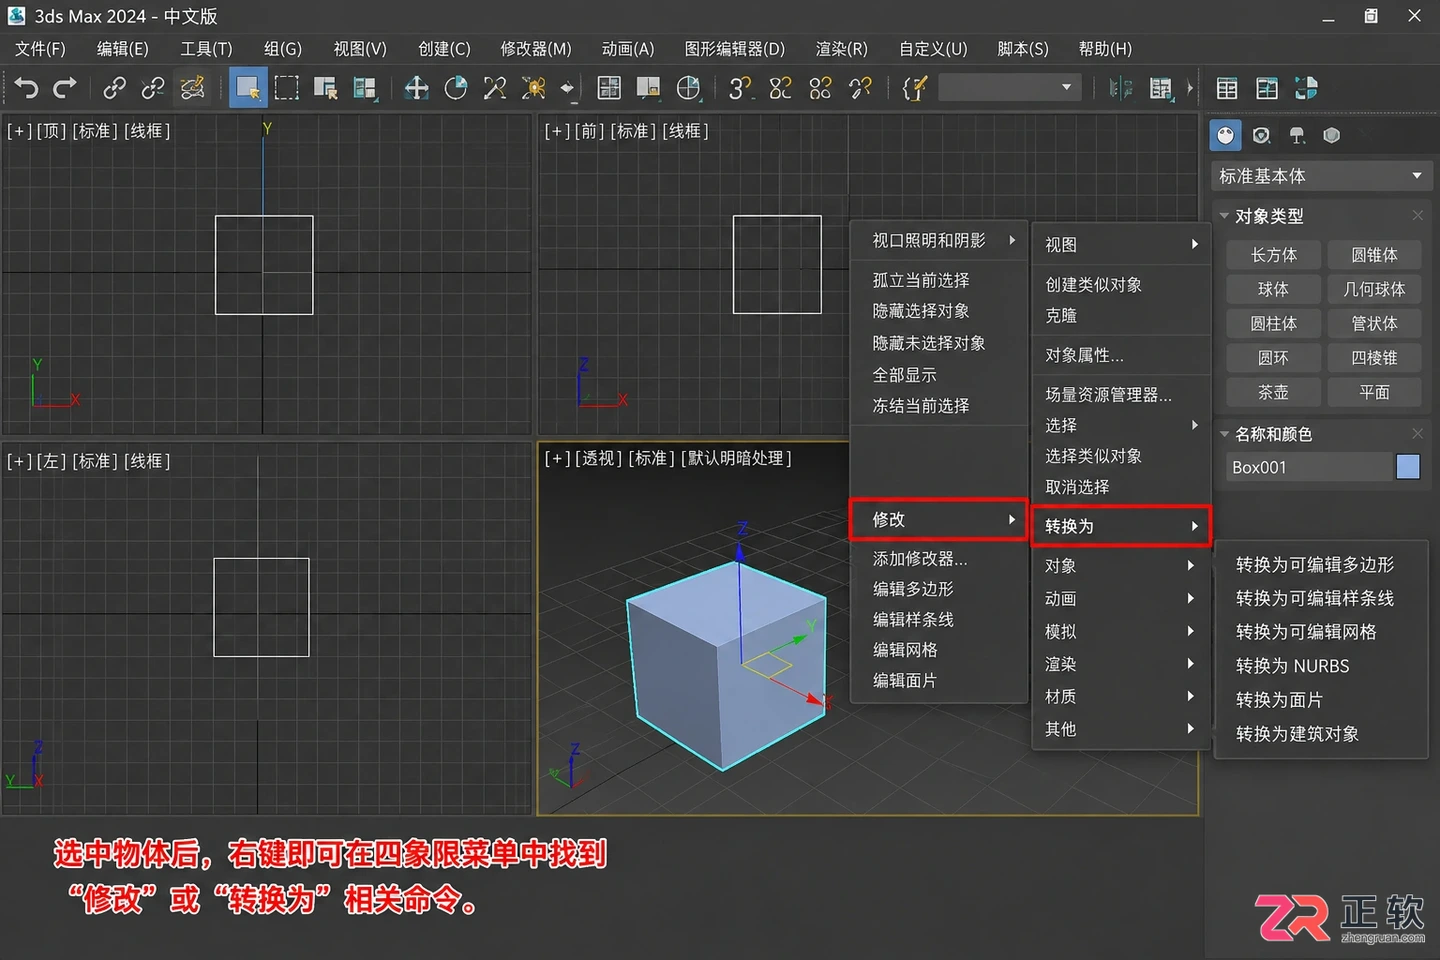Choose 转换为可编辑多边形
The image size is (1440, 960).
coord(1314,565)
